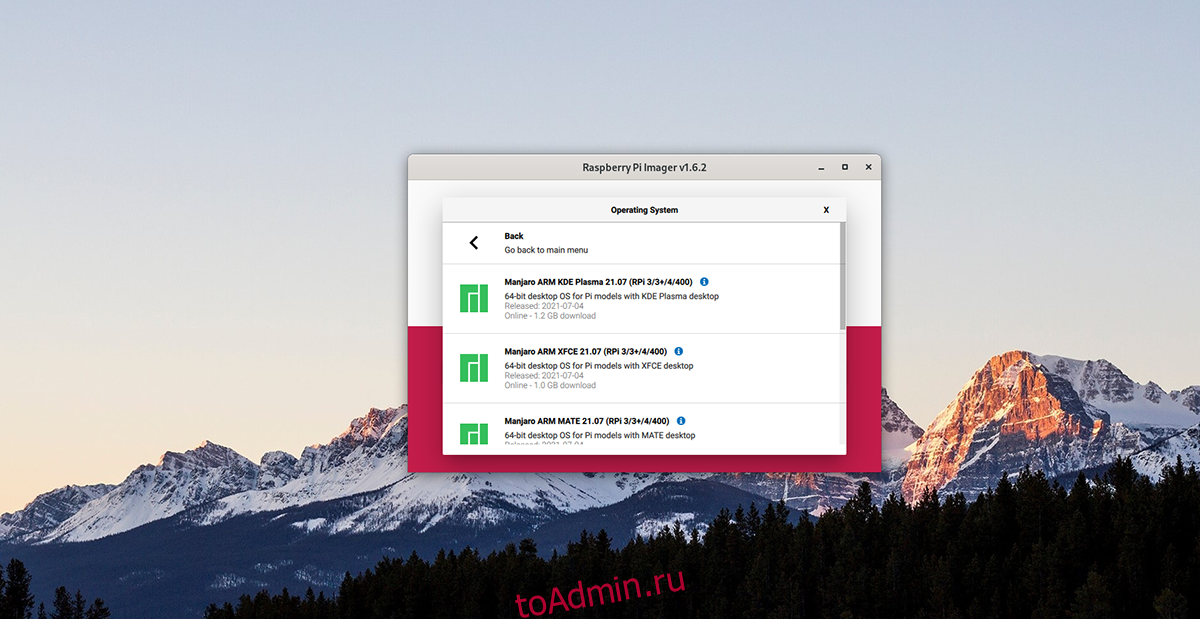Click MATE desktop description line

(x=600, y=435)
